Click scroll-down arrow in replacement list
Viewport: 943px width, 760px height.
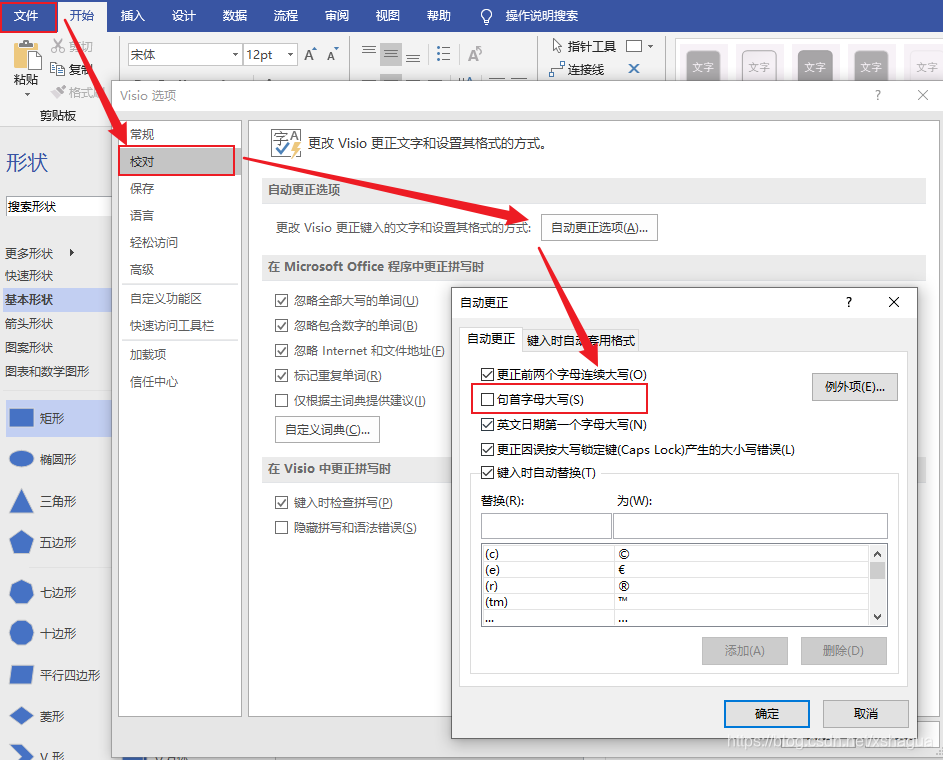point(877,617)
